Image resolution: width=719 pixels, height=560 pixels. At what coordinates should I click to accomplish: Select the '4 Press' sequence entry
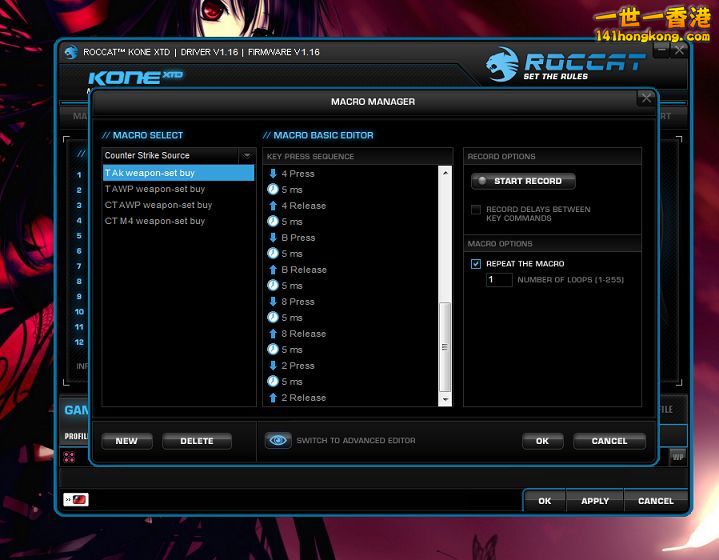tap(298, 173)
